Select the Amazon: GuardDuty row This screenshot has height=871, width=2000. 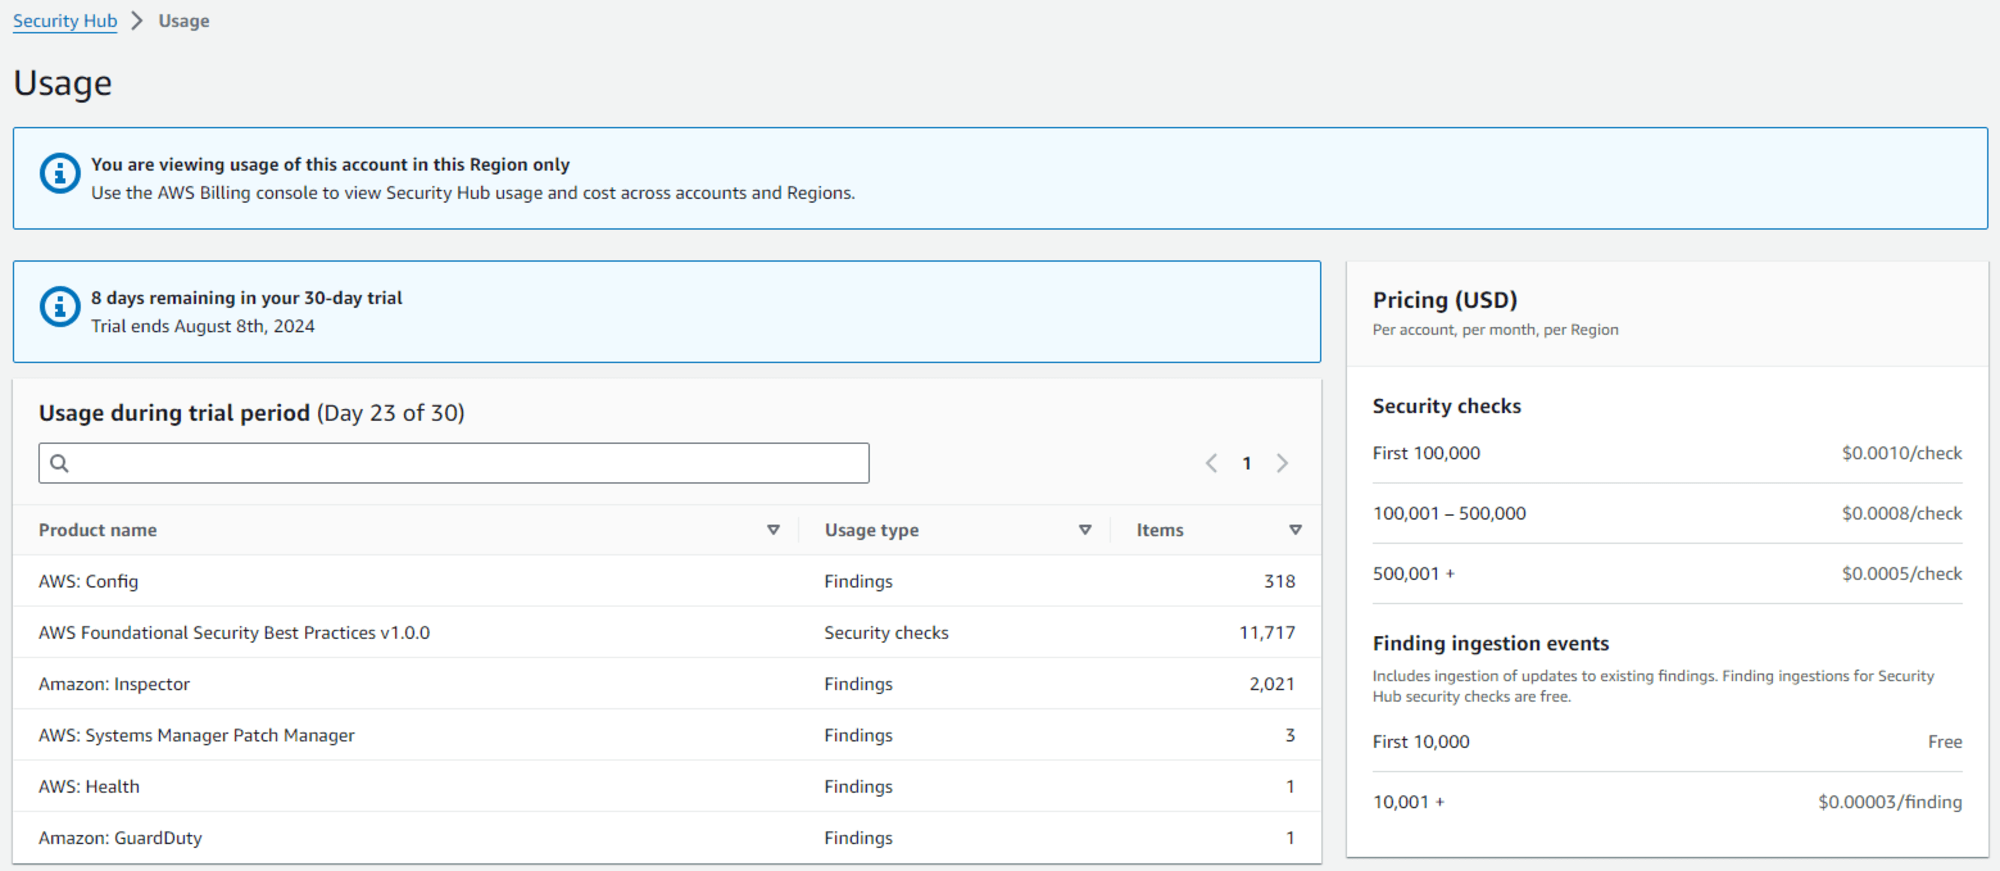[667, 838]
